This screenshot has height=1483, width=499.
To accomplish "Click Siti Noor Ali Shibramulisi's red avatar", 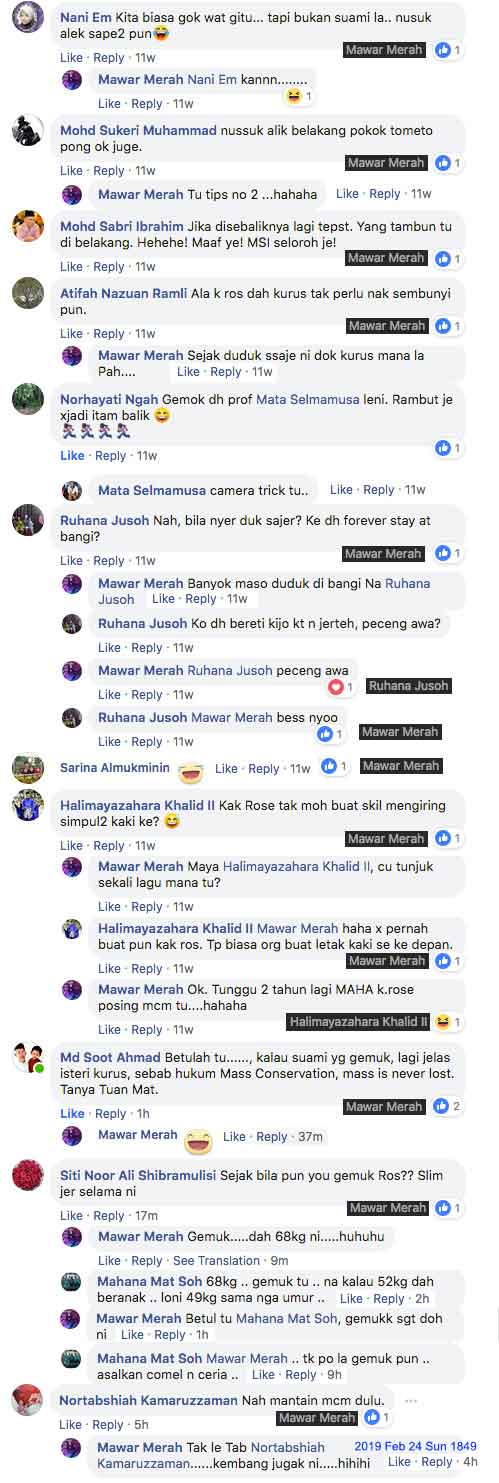I will coord(27,1176).
